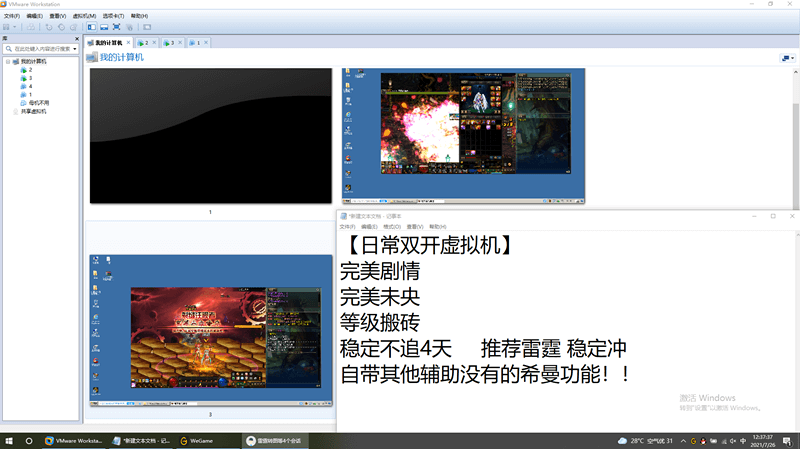Image resolution: width=800 pixels, height=449 pixels.
Task: Click the Cortana search circle icon
Action: coord(29,441)
